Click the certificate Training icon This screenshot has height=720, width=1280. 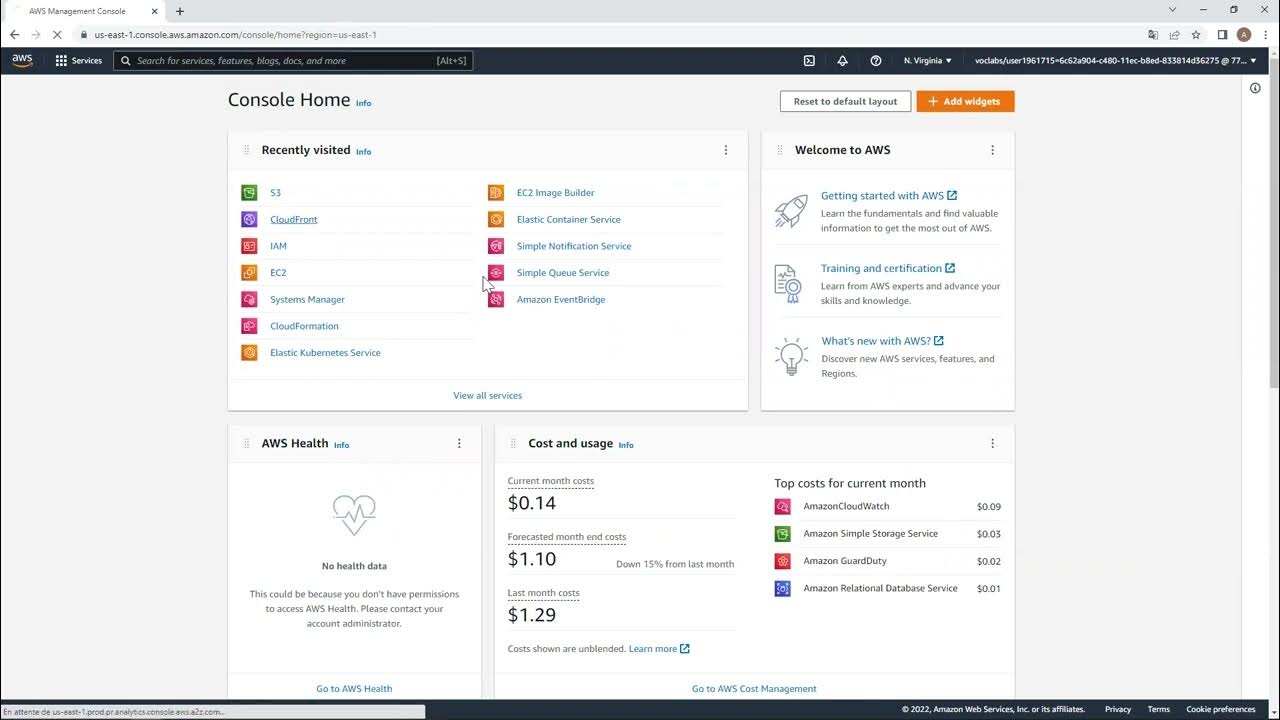click(x=788, y=284)
